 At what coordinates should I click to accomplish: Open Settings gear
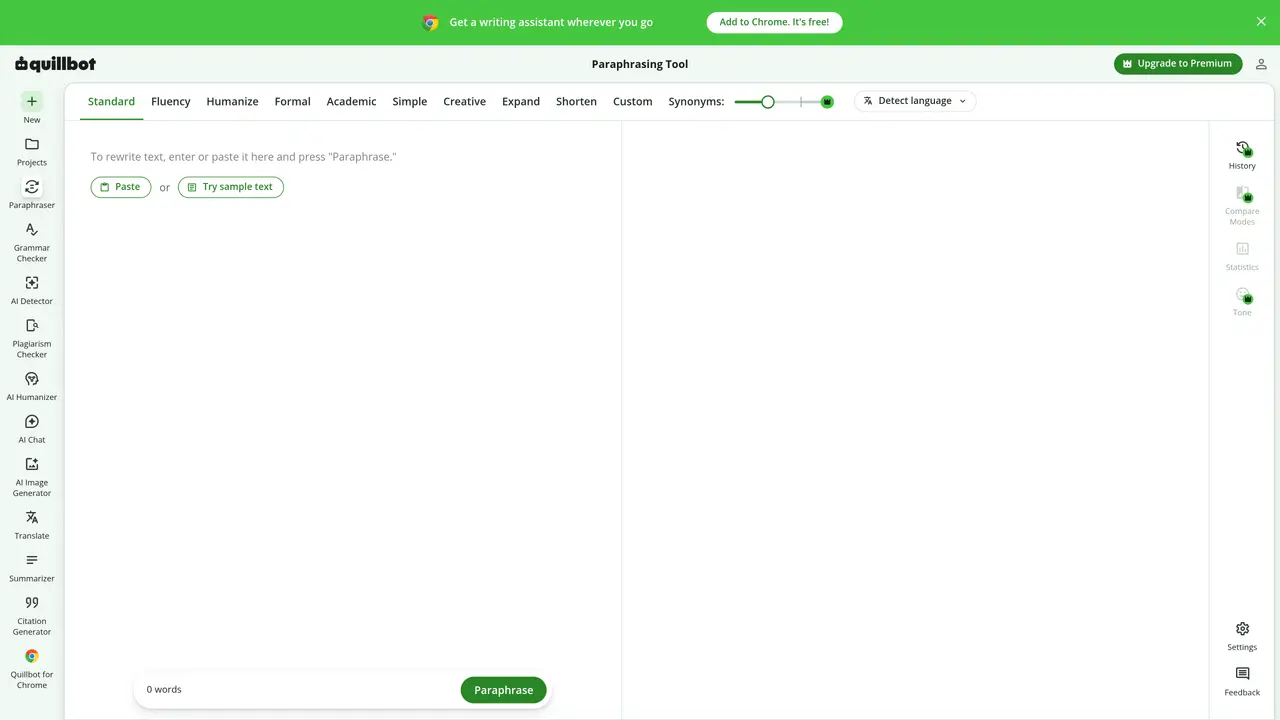pos(1242,629)
